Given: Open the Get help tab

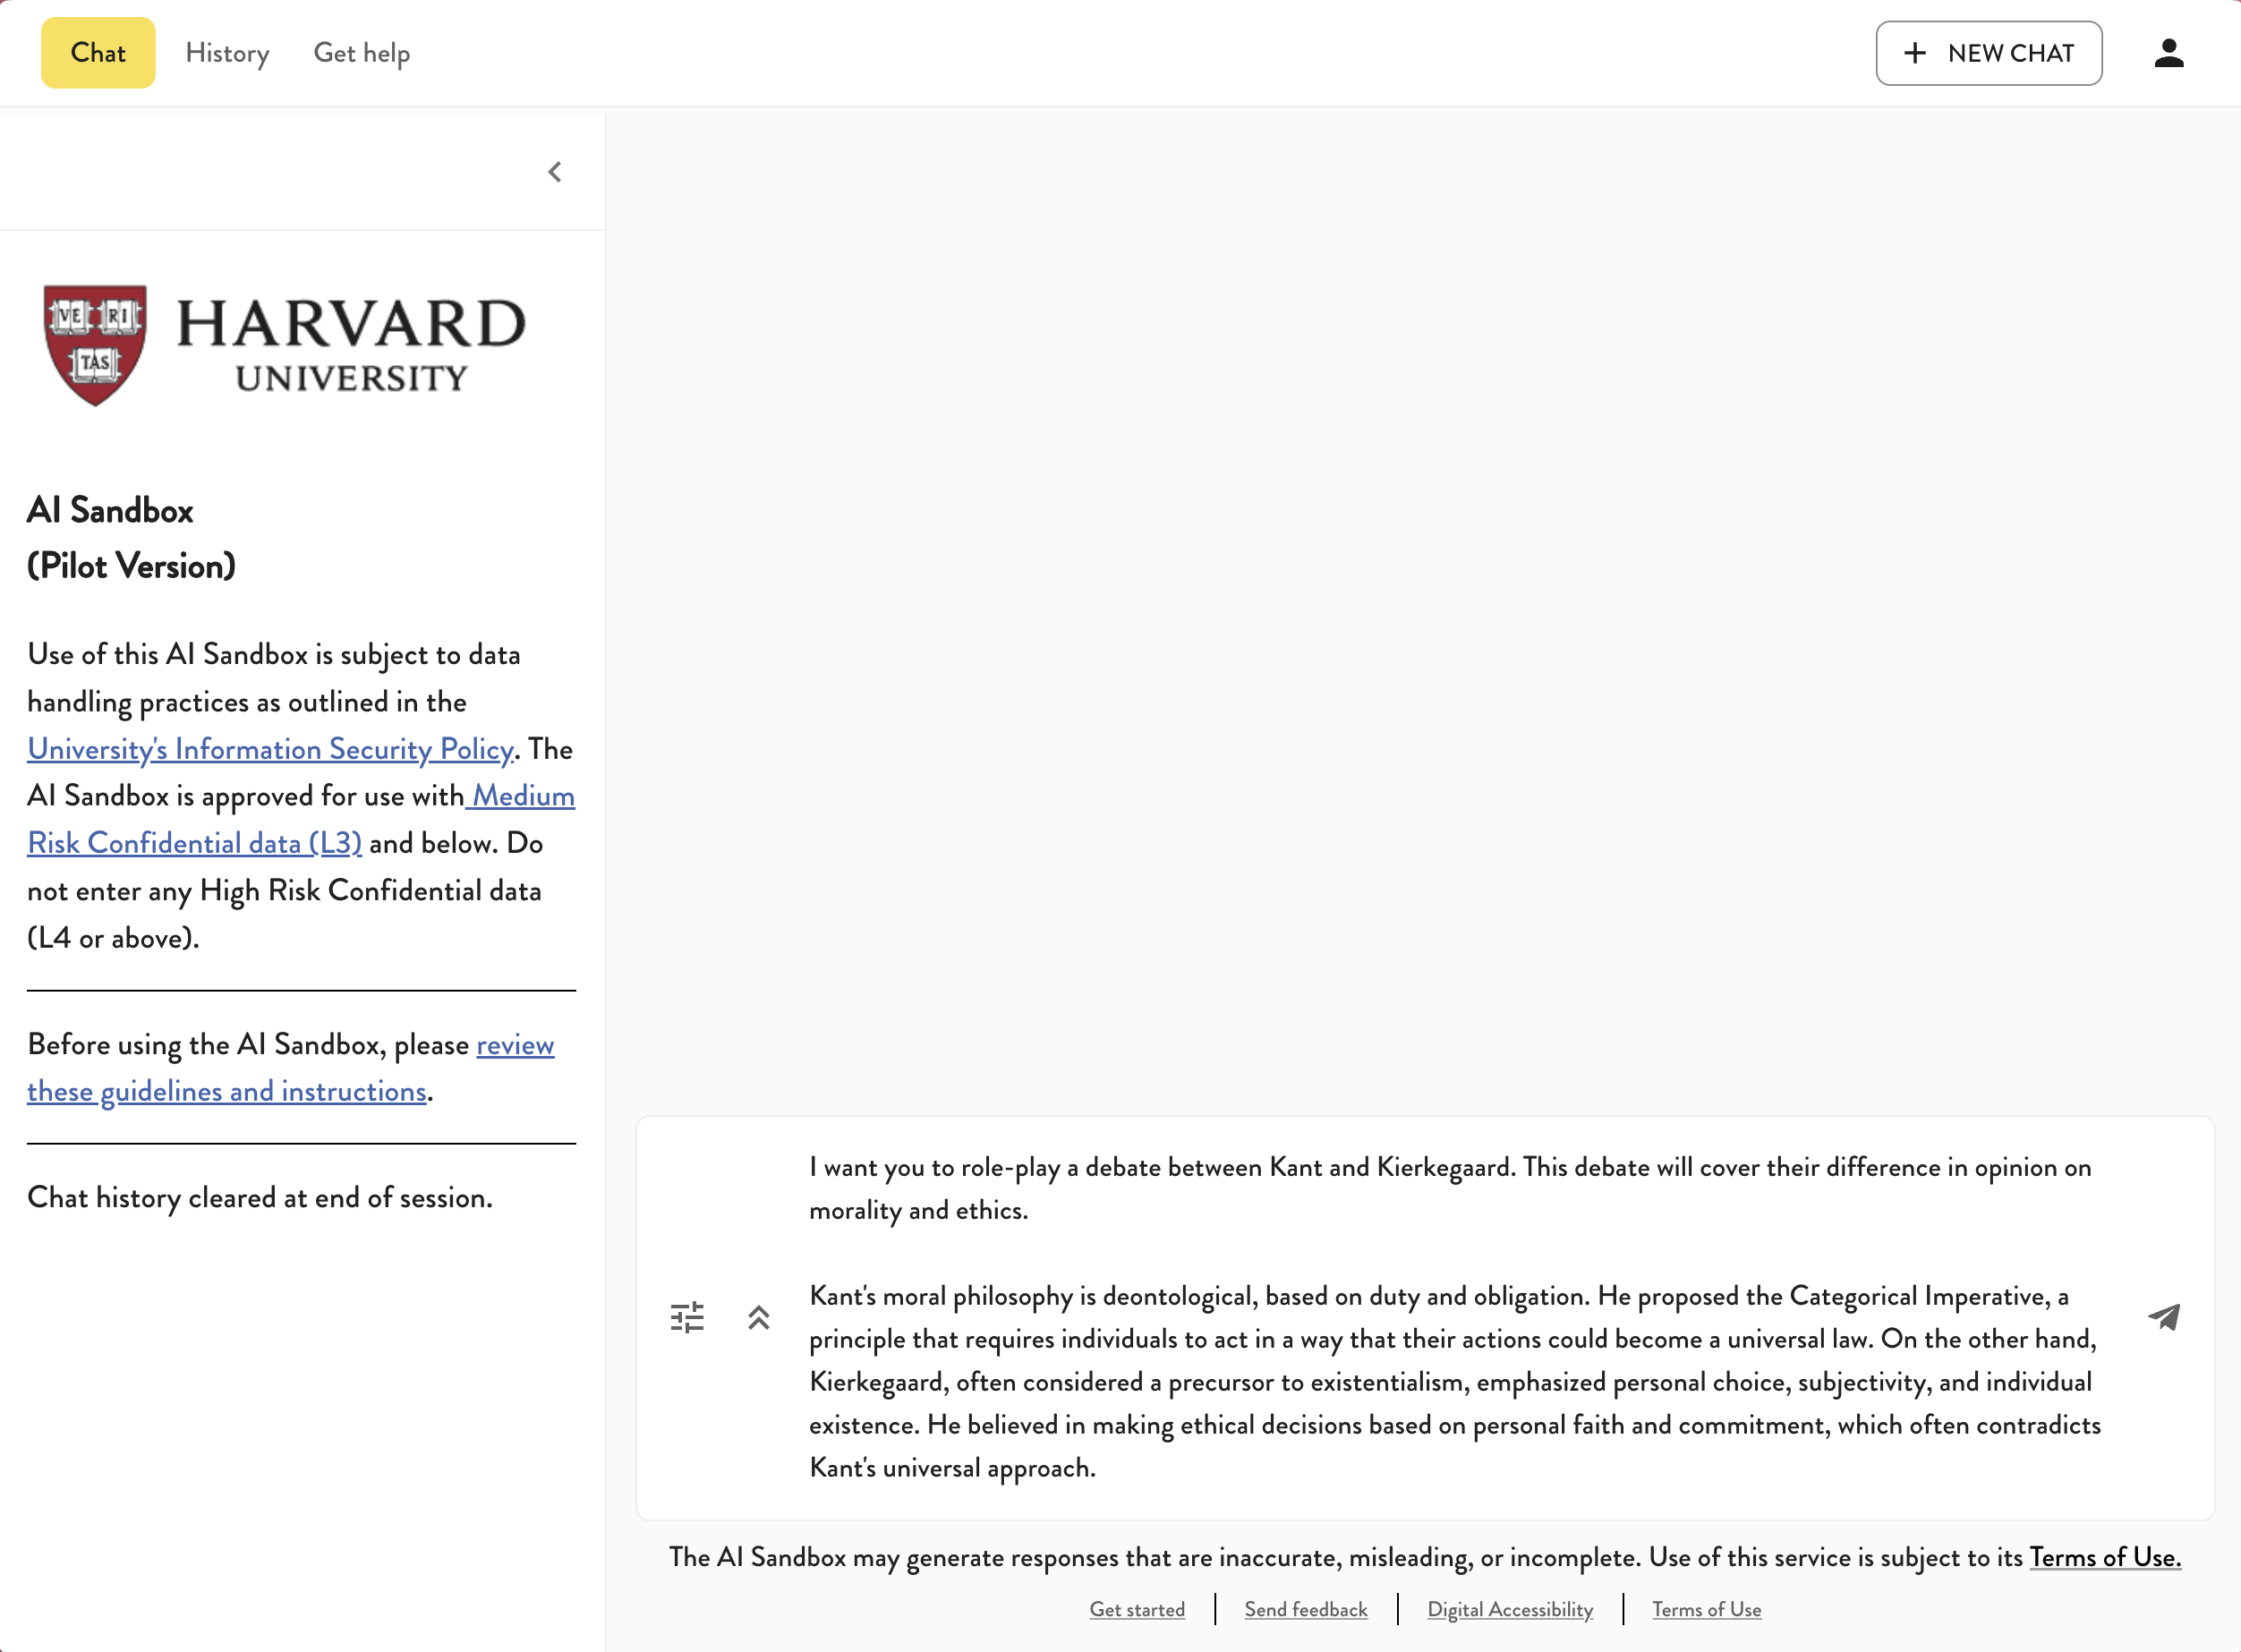Looking at the screenshot, I should (x=361, y=53).
